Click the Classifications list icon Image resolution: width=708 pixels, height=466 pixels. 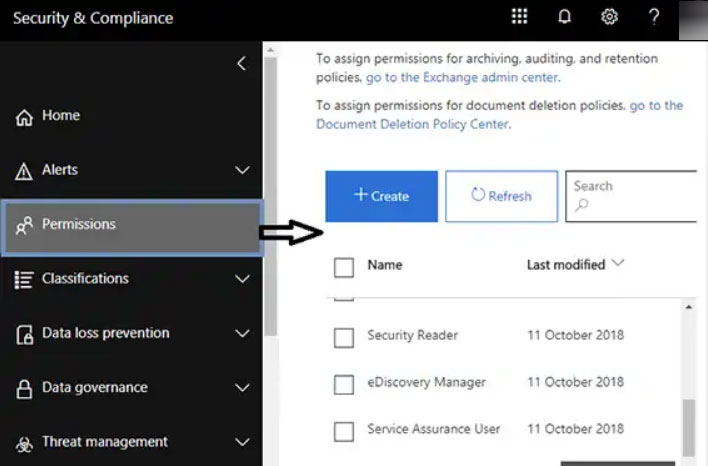click(x=23, y=280)
